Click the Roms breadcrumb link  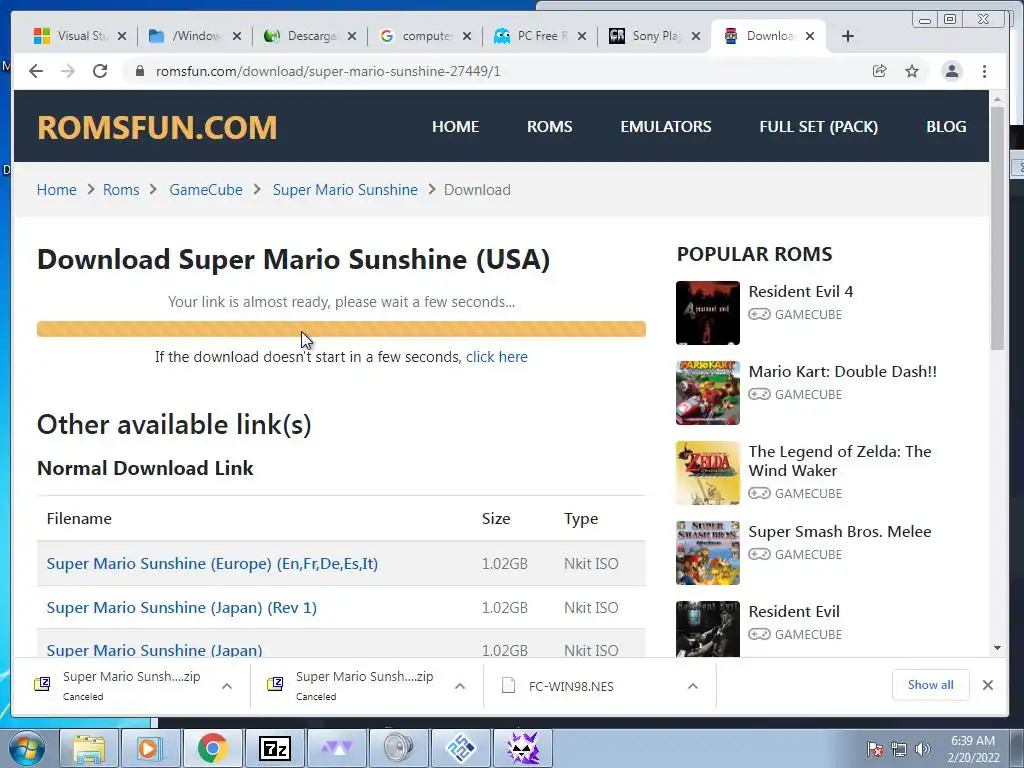121,190
